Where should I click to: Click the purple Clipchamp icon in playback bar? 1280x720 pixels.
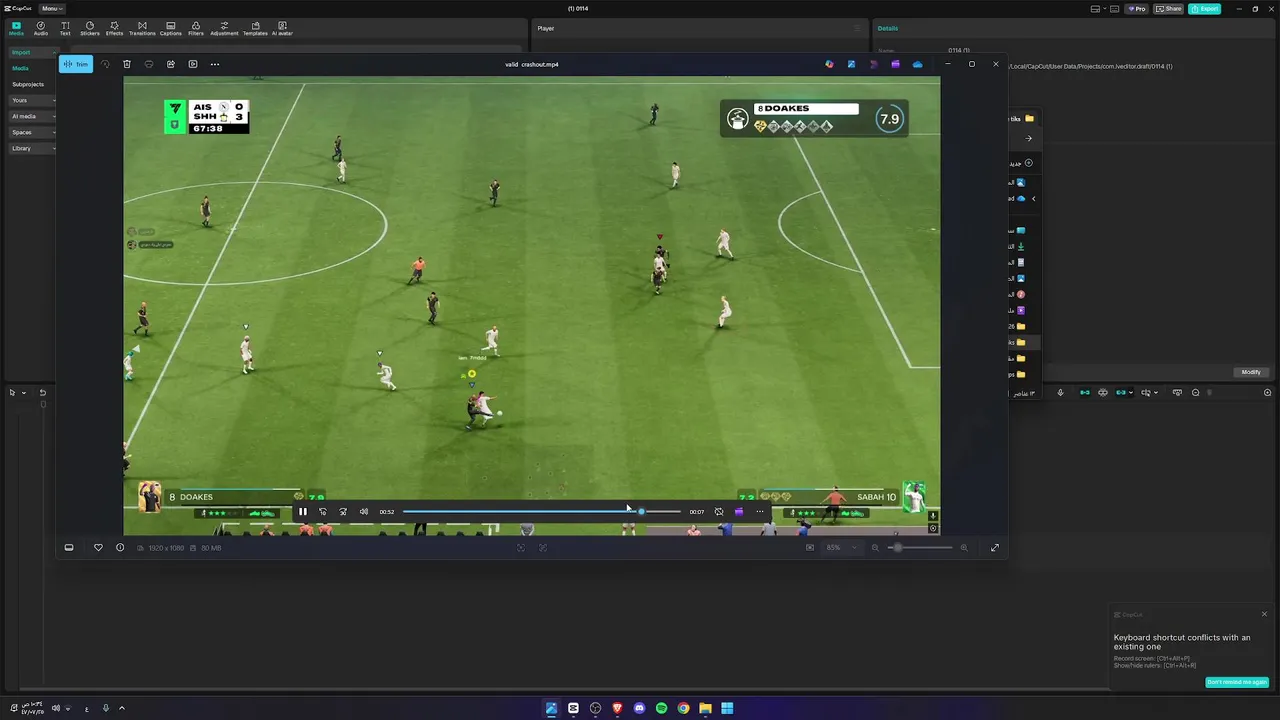click(x=739, y=512)
